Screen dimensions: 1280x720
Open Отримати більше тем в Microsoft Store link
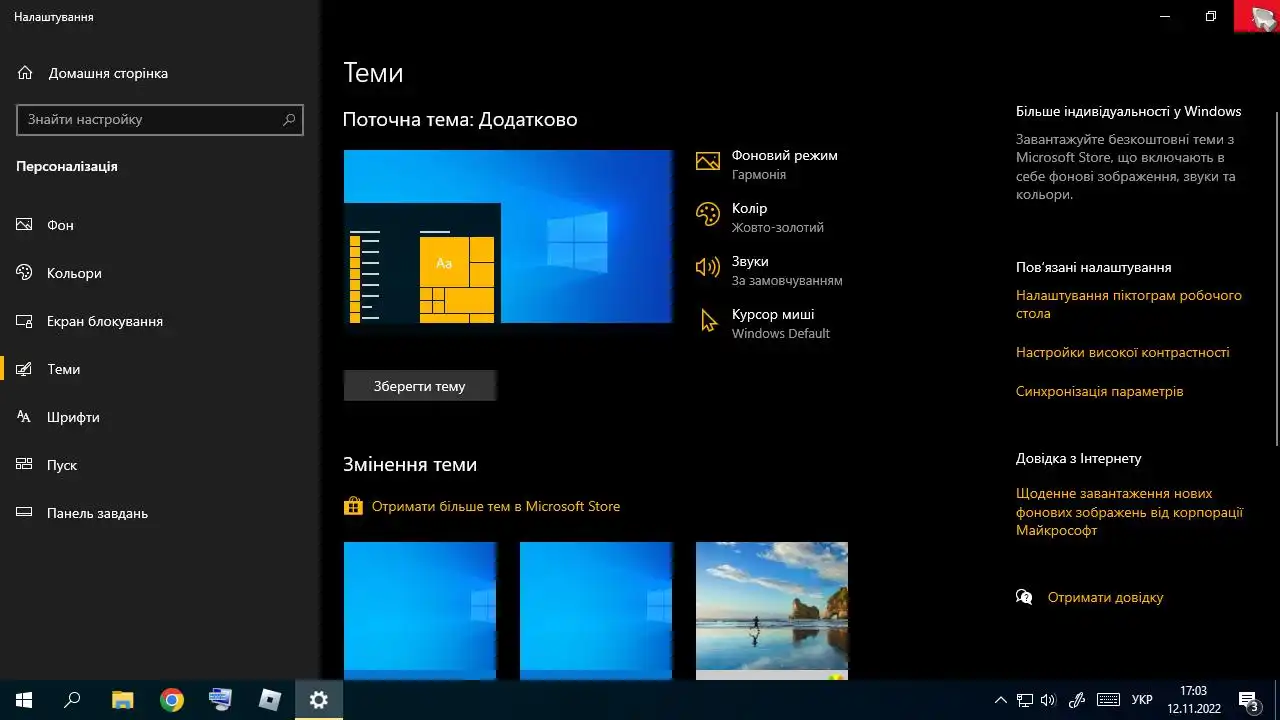tap(496, 506)
